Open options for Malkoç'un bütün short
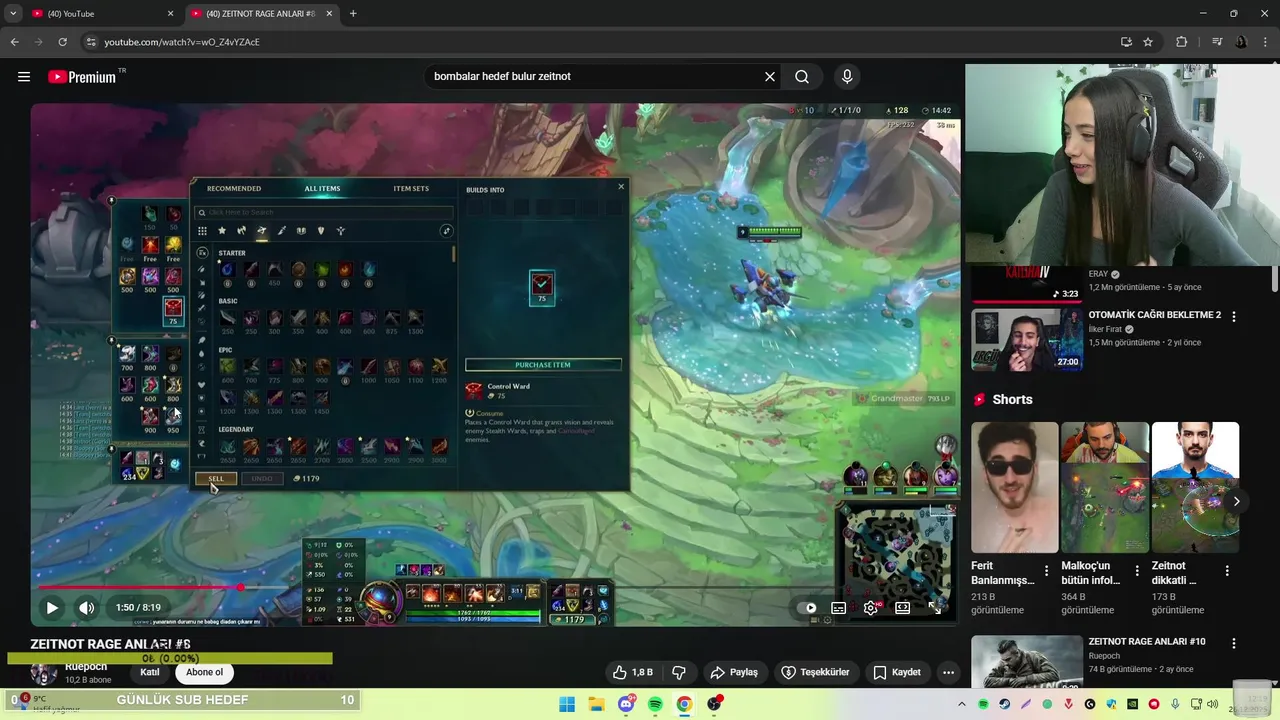The image size is (1280, 720). 1137,571
